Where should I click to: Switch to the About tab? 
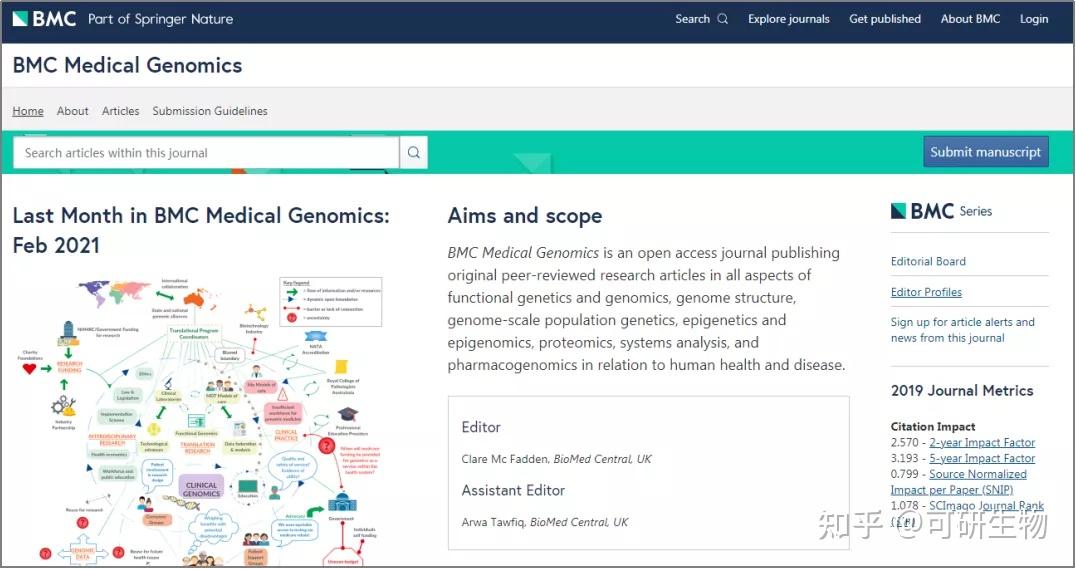[72, 111]
